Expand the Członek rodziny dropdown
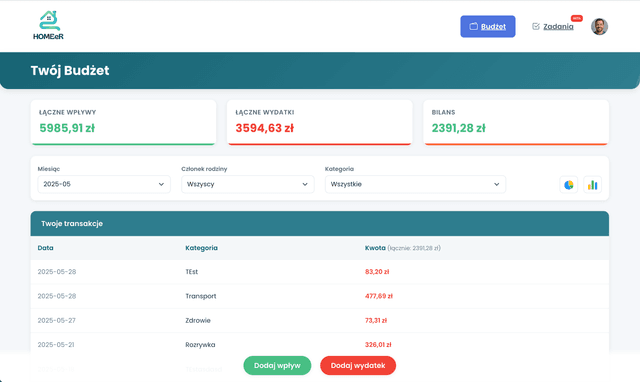The height and width of the screenshot is (382, 640). point(248,184)
